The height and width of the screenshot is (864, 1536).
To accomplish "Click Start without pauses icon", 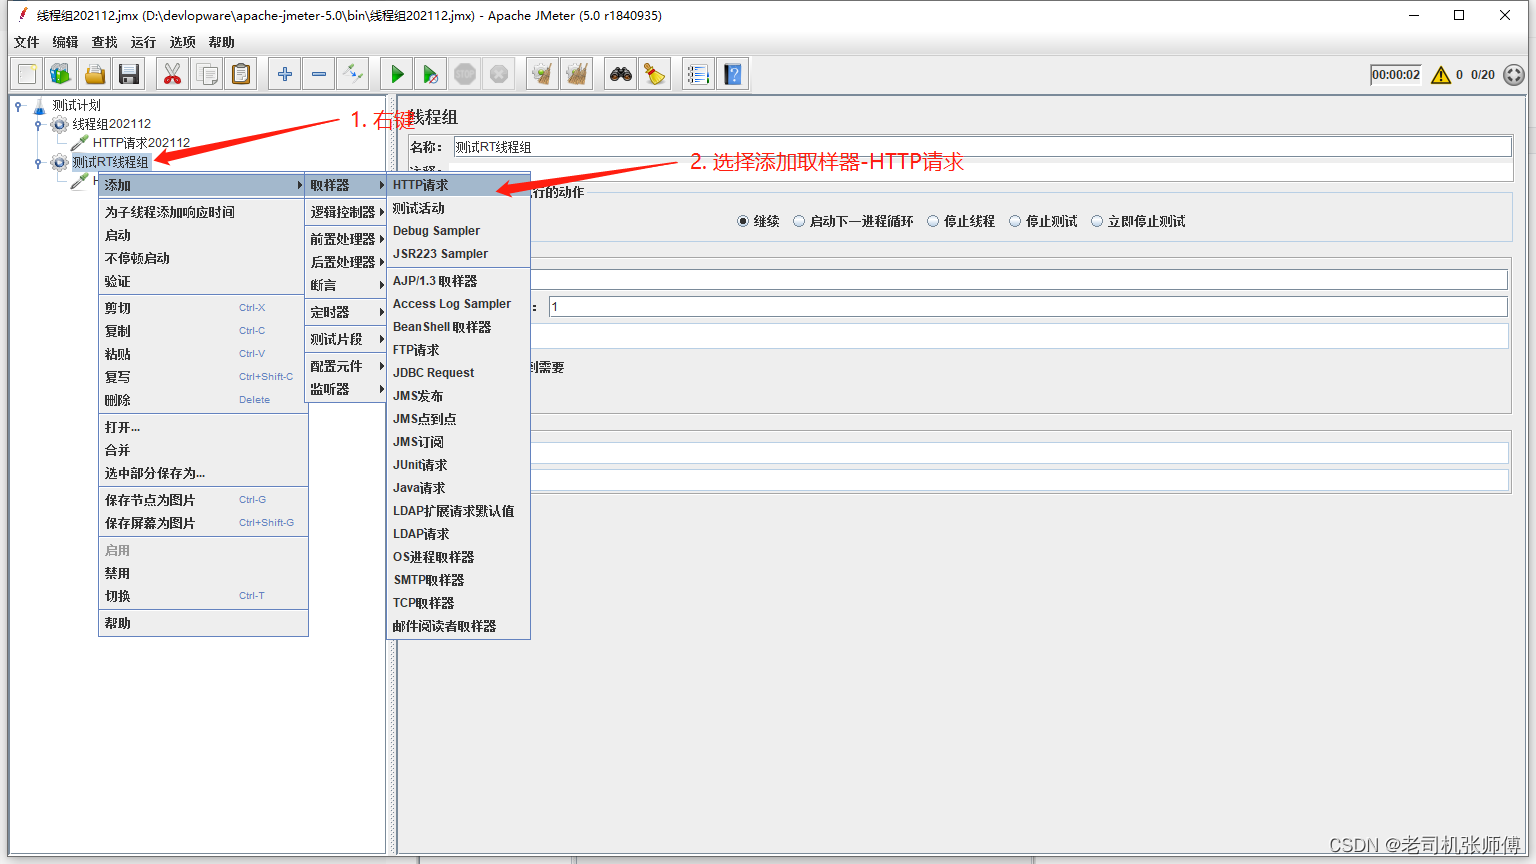I will (x=431, y=74).
